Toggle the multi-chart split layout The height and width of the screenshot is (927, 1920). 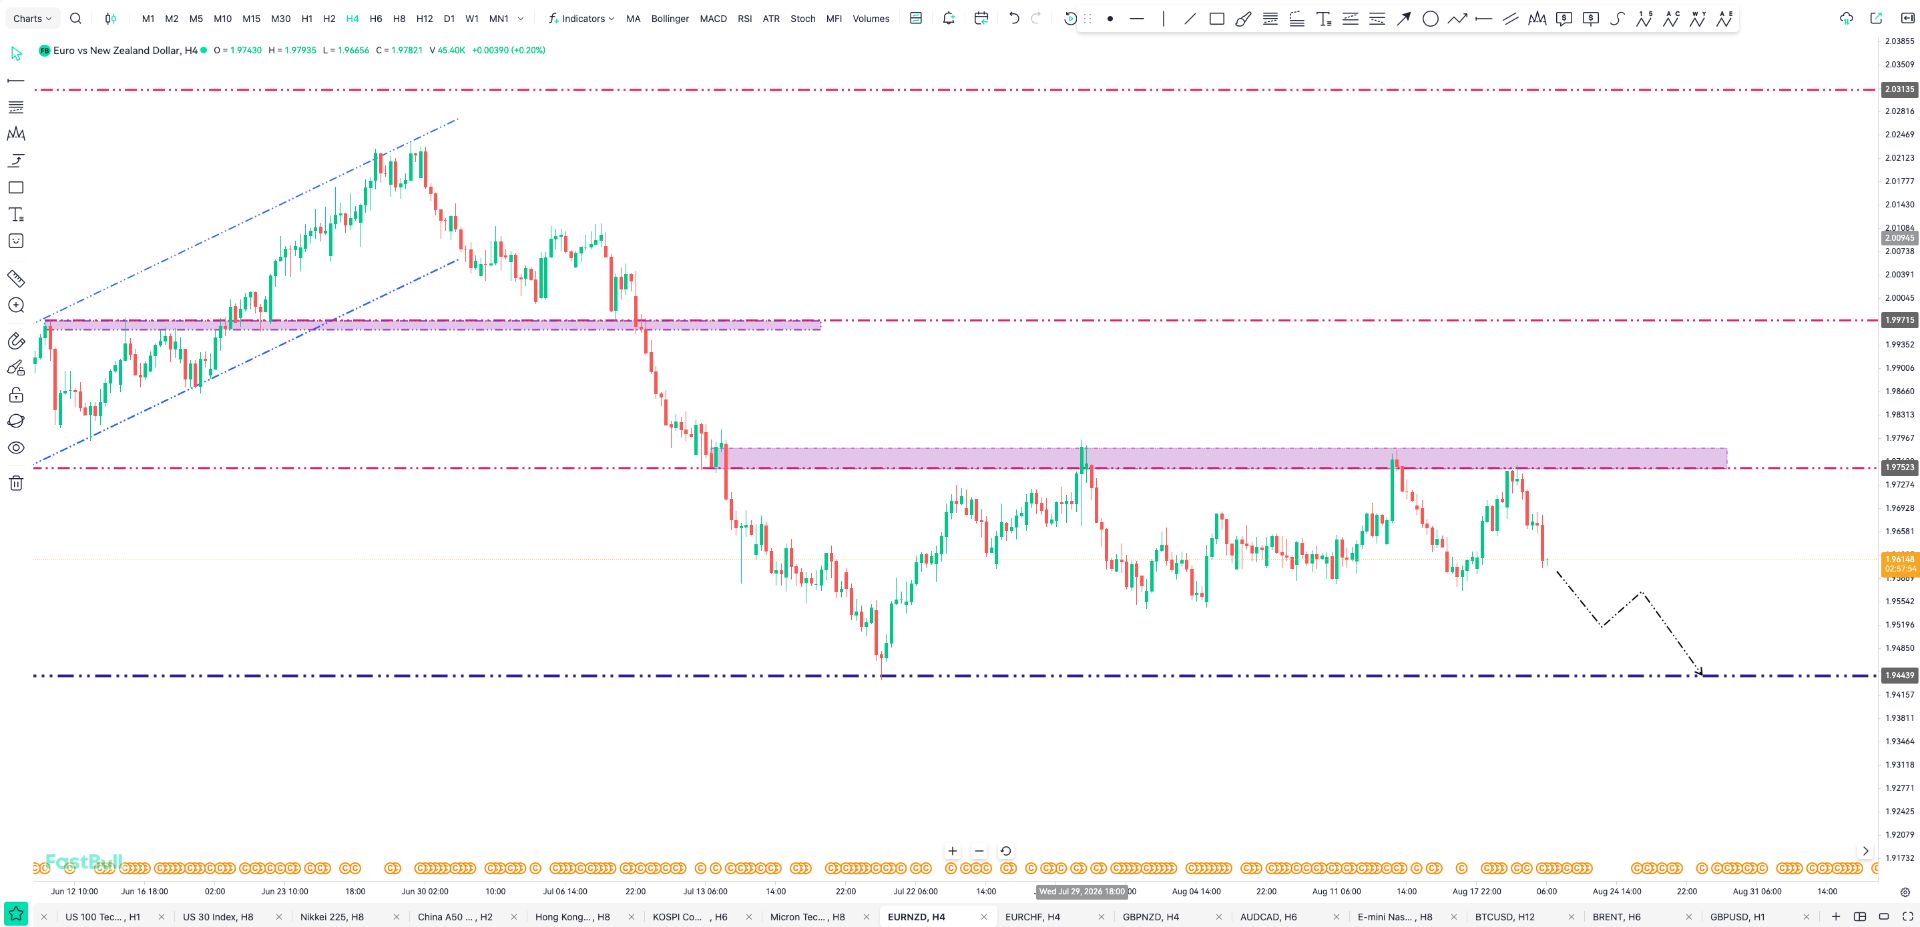1860,916
